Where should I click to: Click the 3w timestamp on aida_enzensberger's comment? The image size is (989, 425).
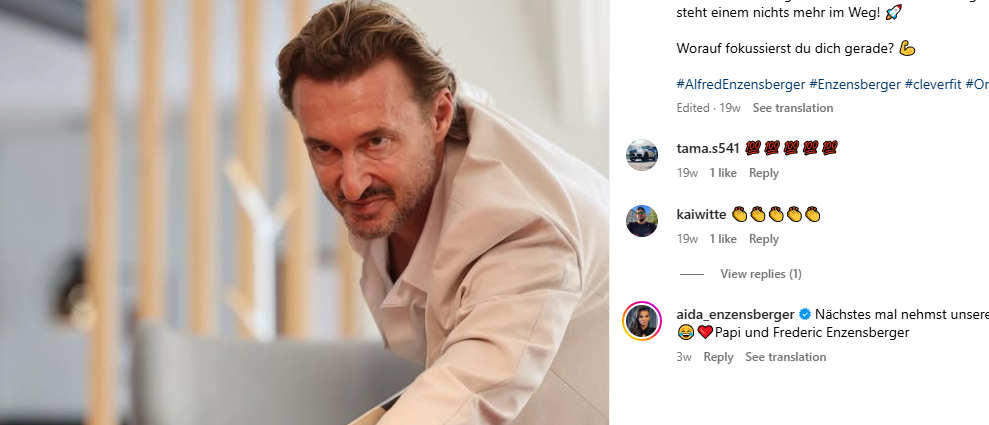[x=684, y=357]
